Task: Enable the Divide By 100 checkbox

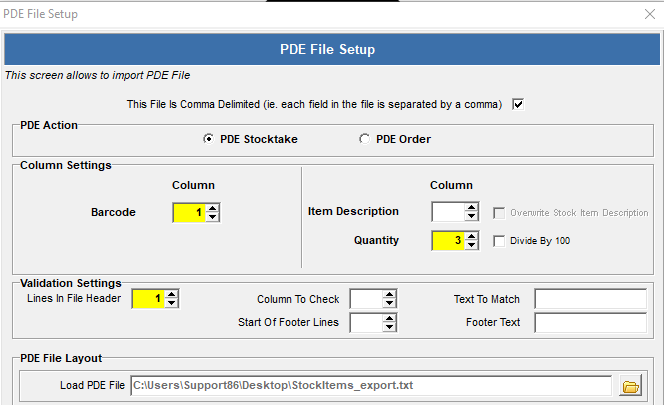Action: click(501, 241)
